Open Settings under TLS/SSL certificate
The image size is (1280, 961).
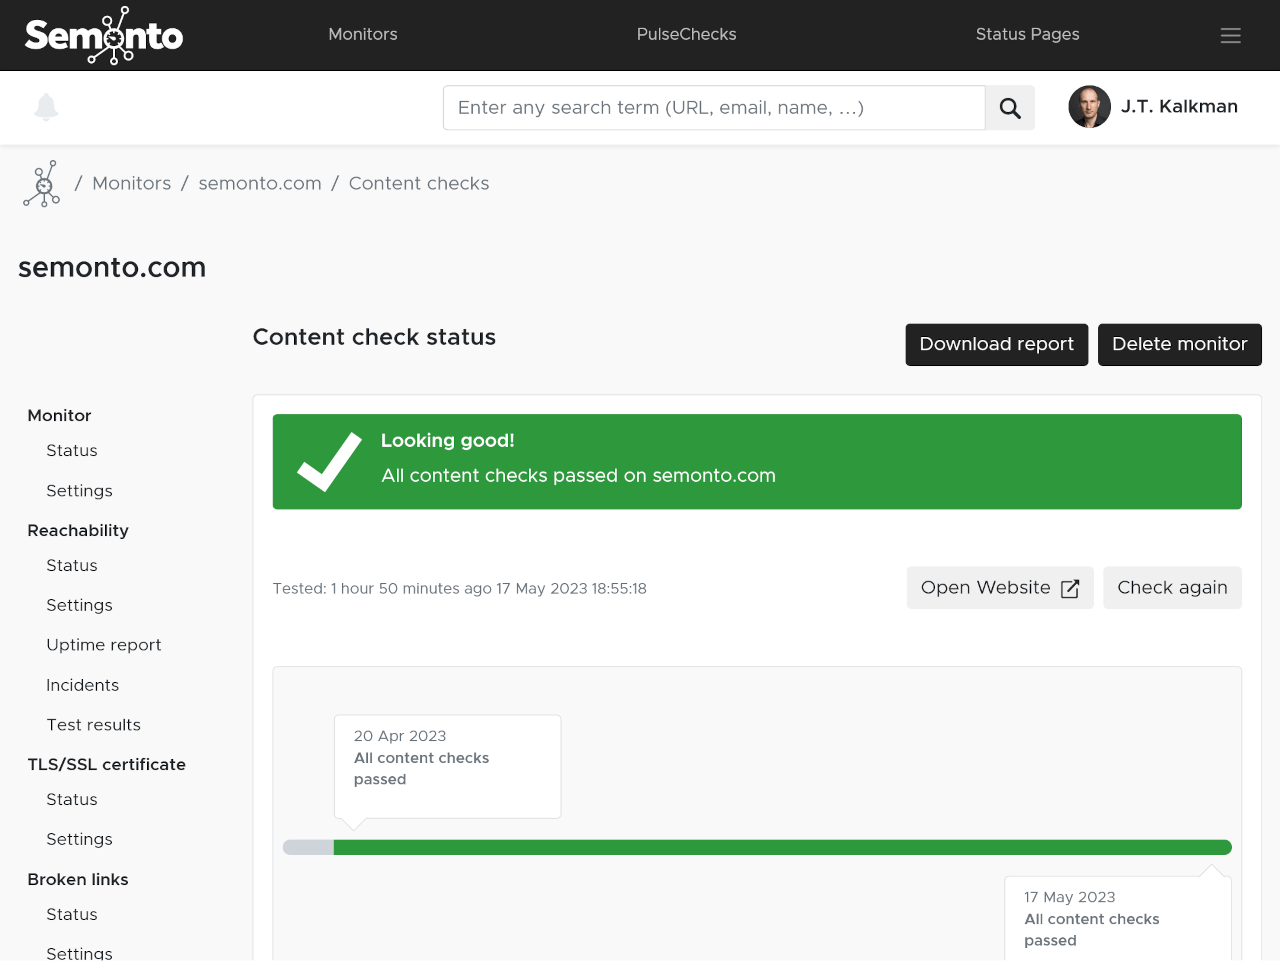pyautogui.click(x=79, y=840)
